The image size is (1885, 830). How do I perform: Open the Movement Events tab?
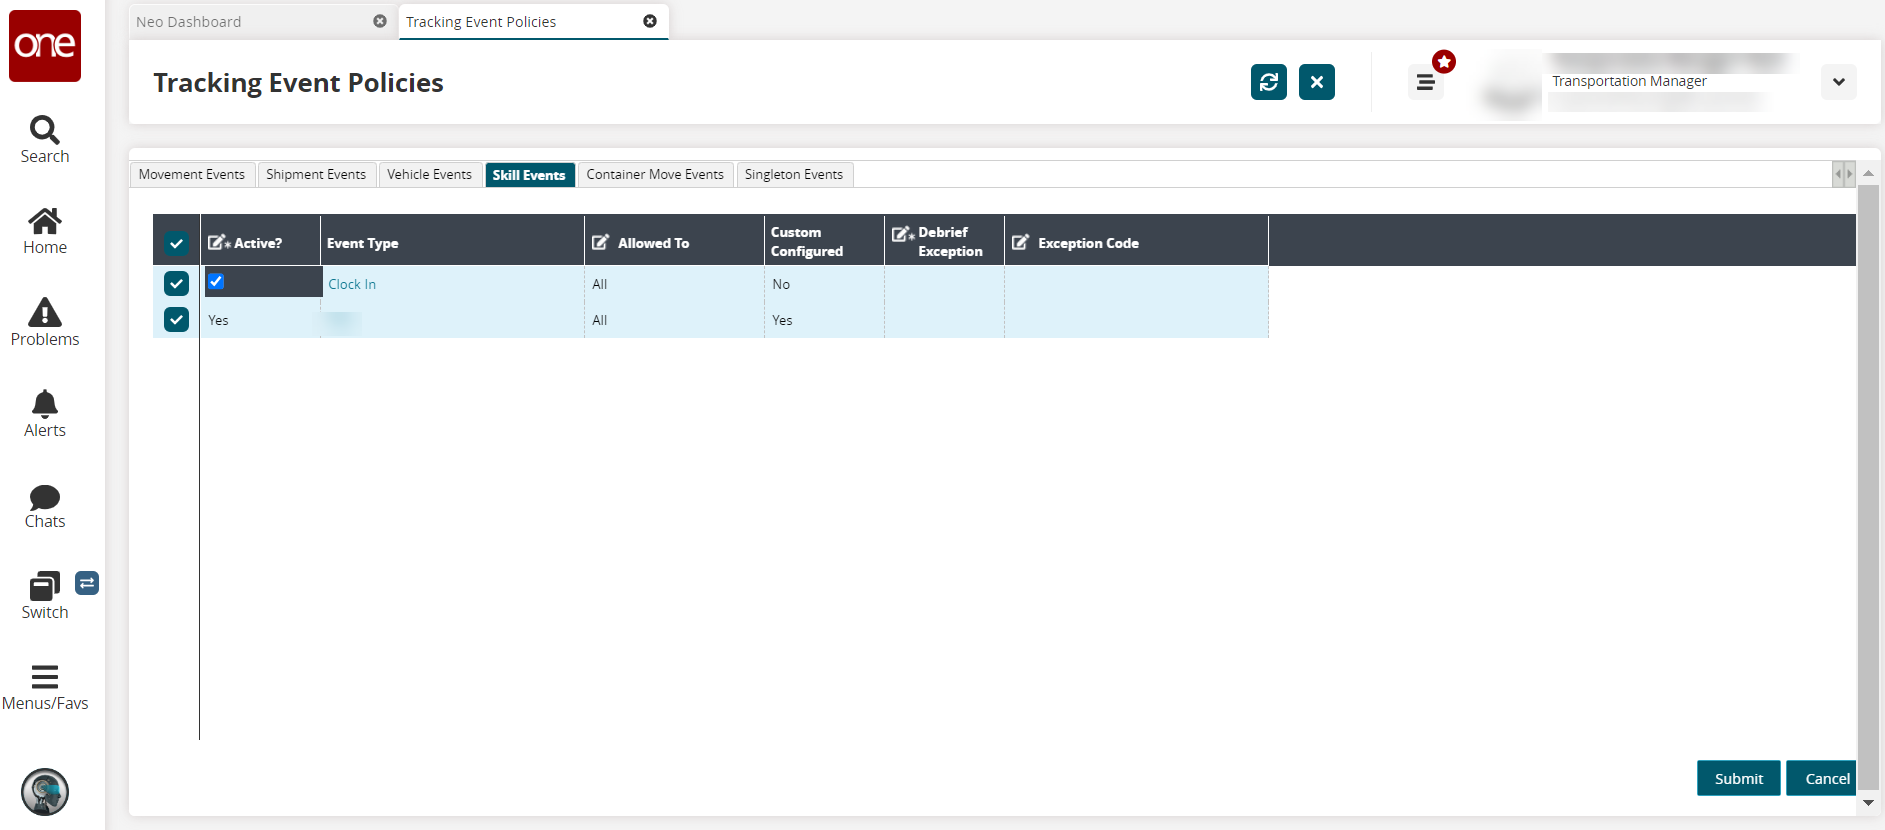[192, 174]
